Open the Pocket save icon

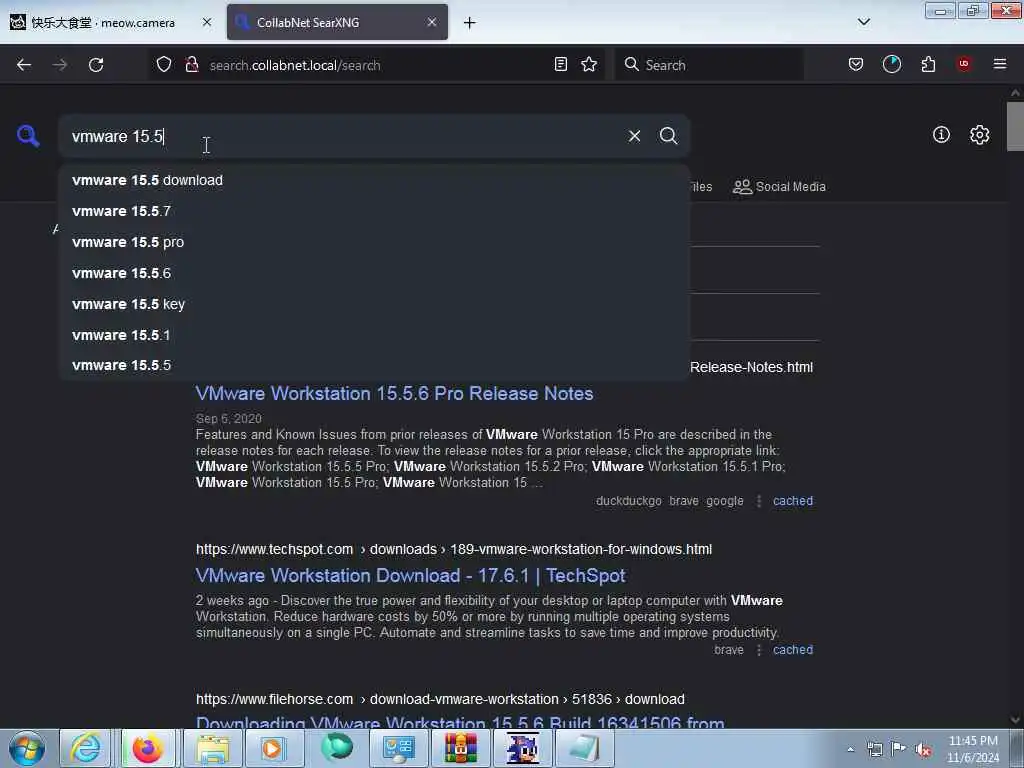pos(856,64)
